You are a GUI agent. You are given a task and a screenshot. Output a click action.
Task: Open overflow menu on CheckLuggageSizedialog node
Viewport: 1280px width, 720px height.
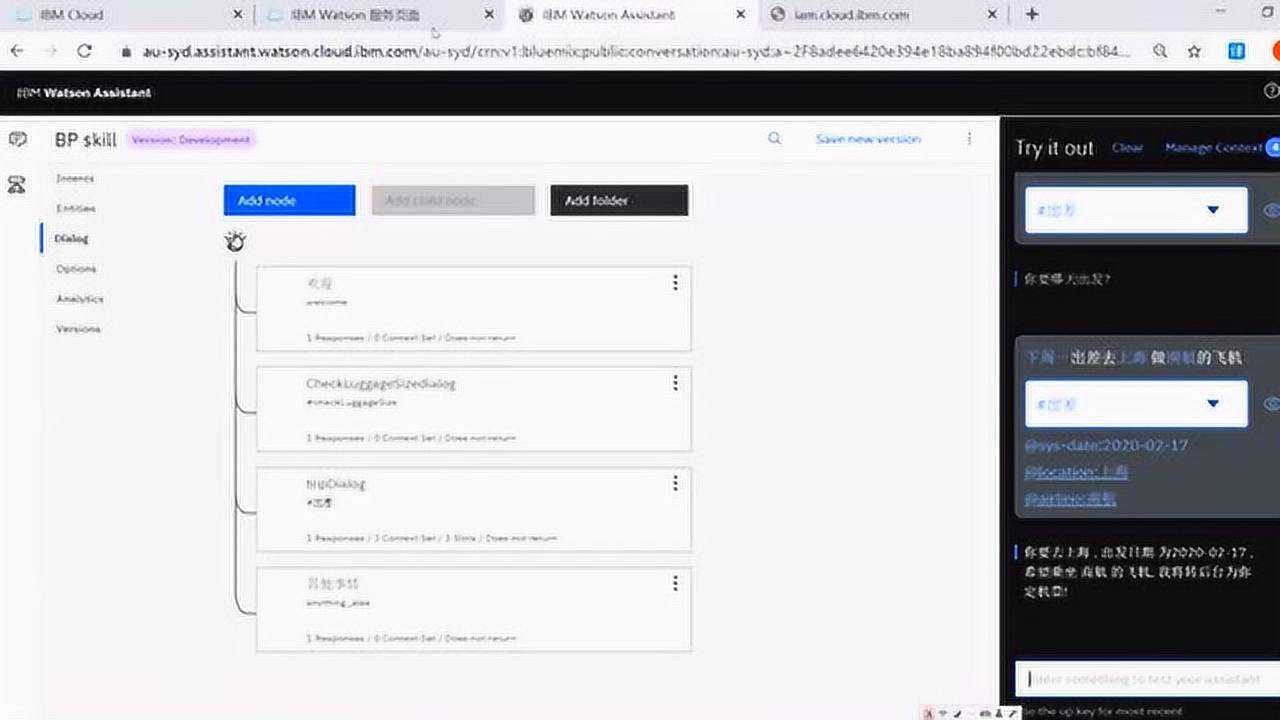click(676, 383)
